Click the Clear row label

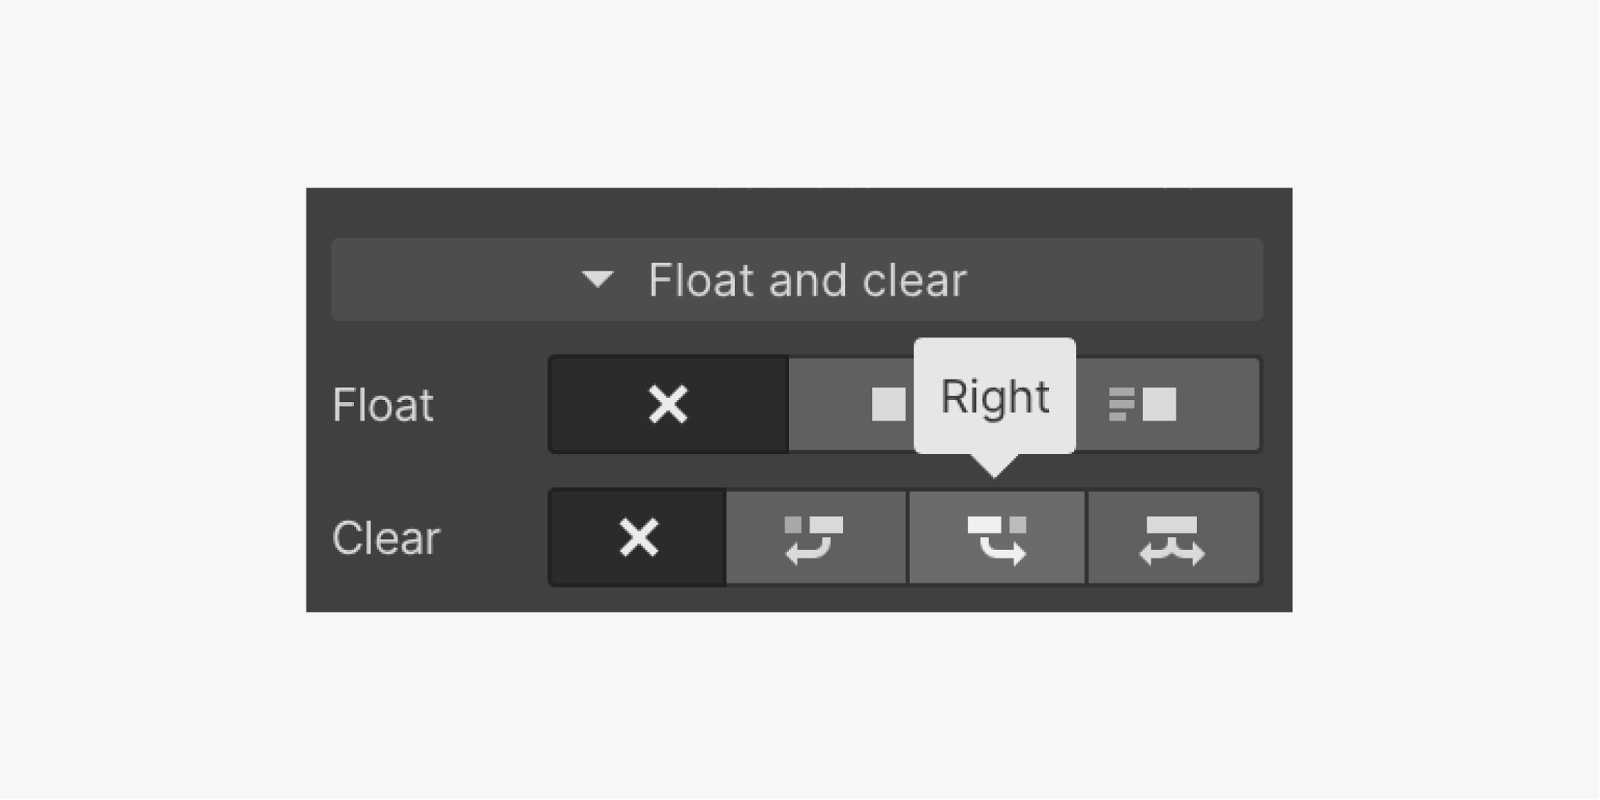pyautogui.click(x=386, y=538)
